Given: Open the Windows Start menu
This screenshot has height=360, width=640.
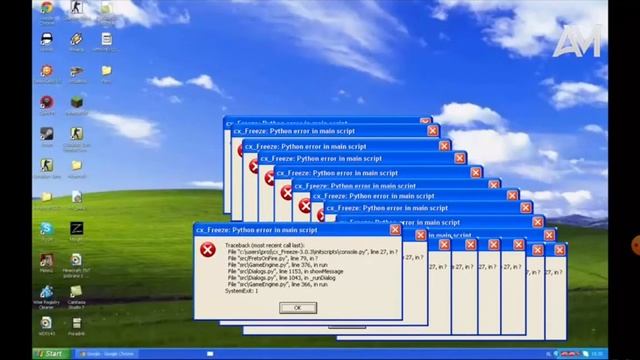Looking at the screenshot, I should pyautogui.click(x=52, y=354).
